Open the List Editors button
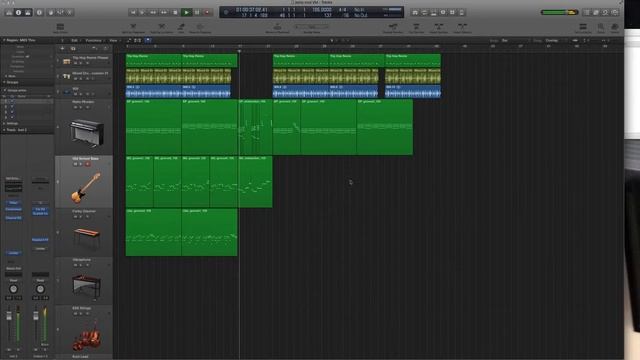 click(587, 13)
